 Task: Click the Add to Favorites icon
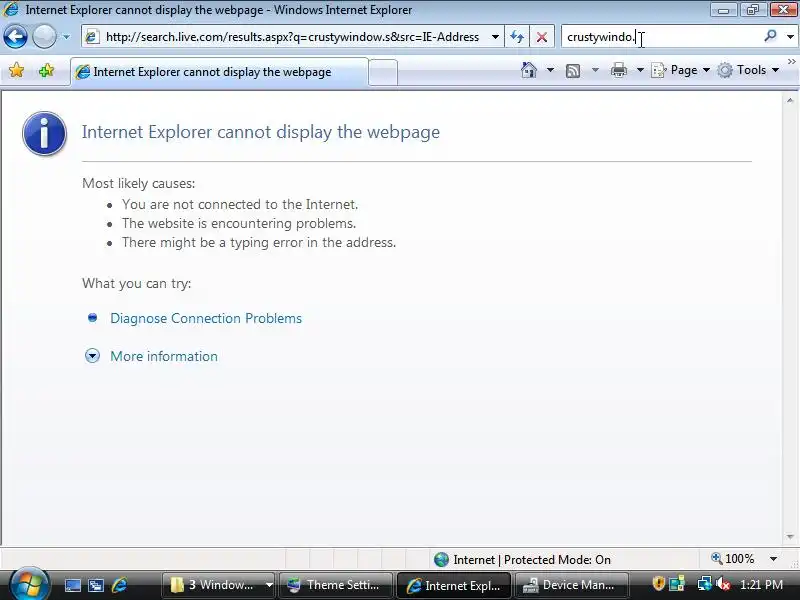click(x=46, y=70)
